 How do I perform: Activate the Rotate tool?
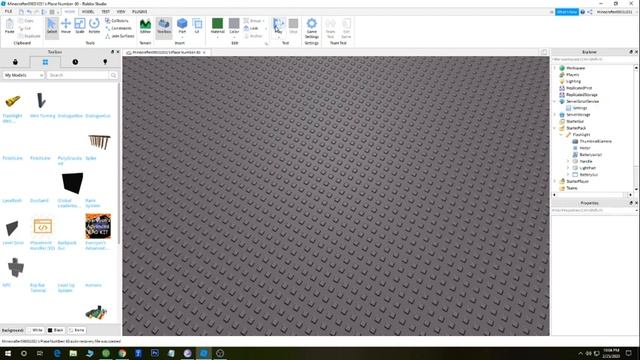tap(94, 27)
